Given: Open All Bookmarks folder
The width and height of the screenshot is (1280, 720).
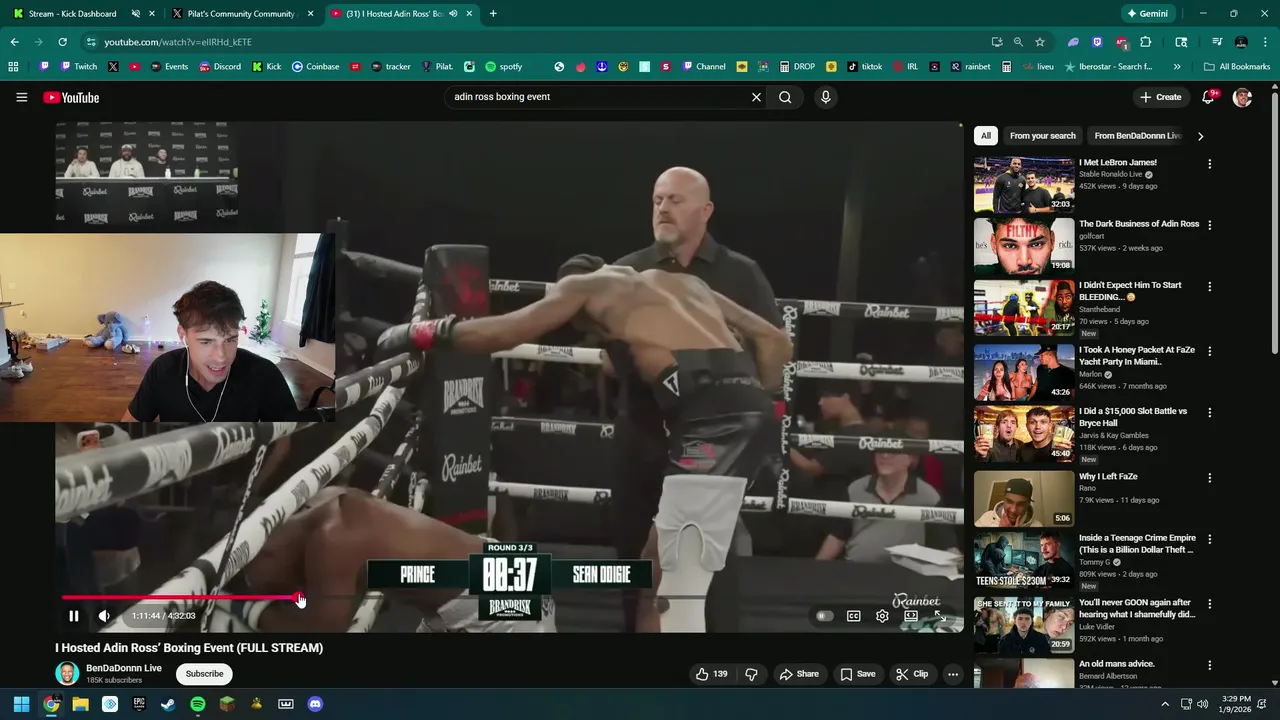Looking at the screenshot, I should [1237, 67].
